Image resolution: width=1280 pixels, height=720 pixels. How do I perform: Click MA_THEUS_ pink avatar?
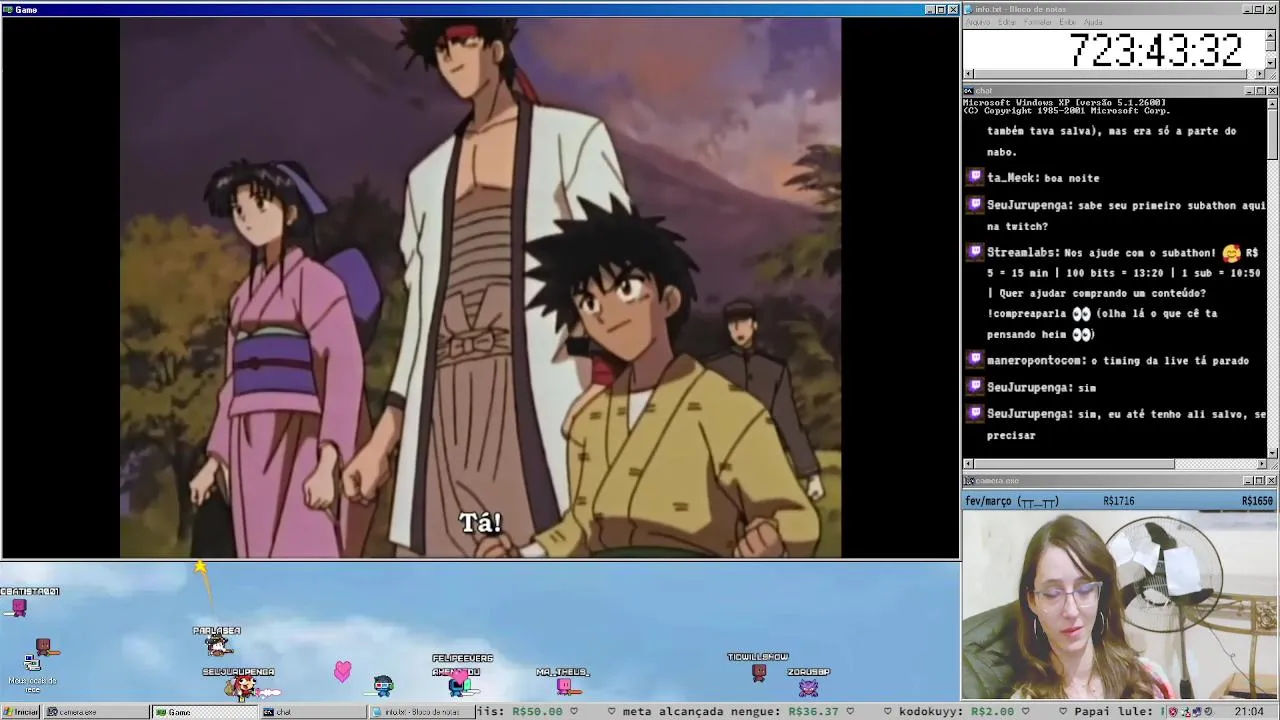564,685
